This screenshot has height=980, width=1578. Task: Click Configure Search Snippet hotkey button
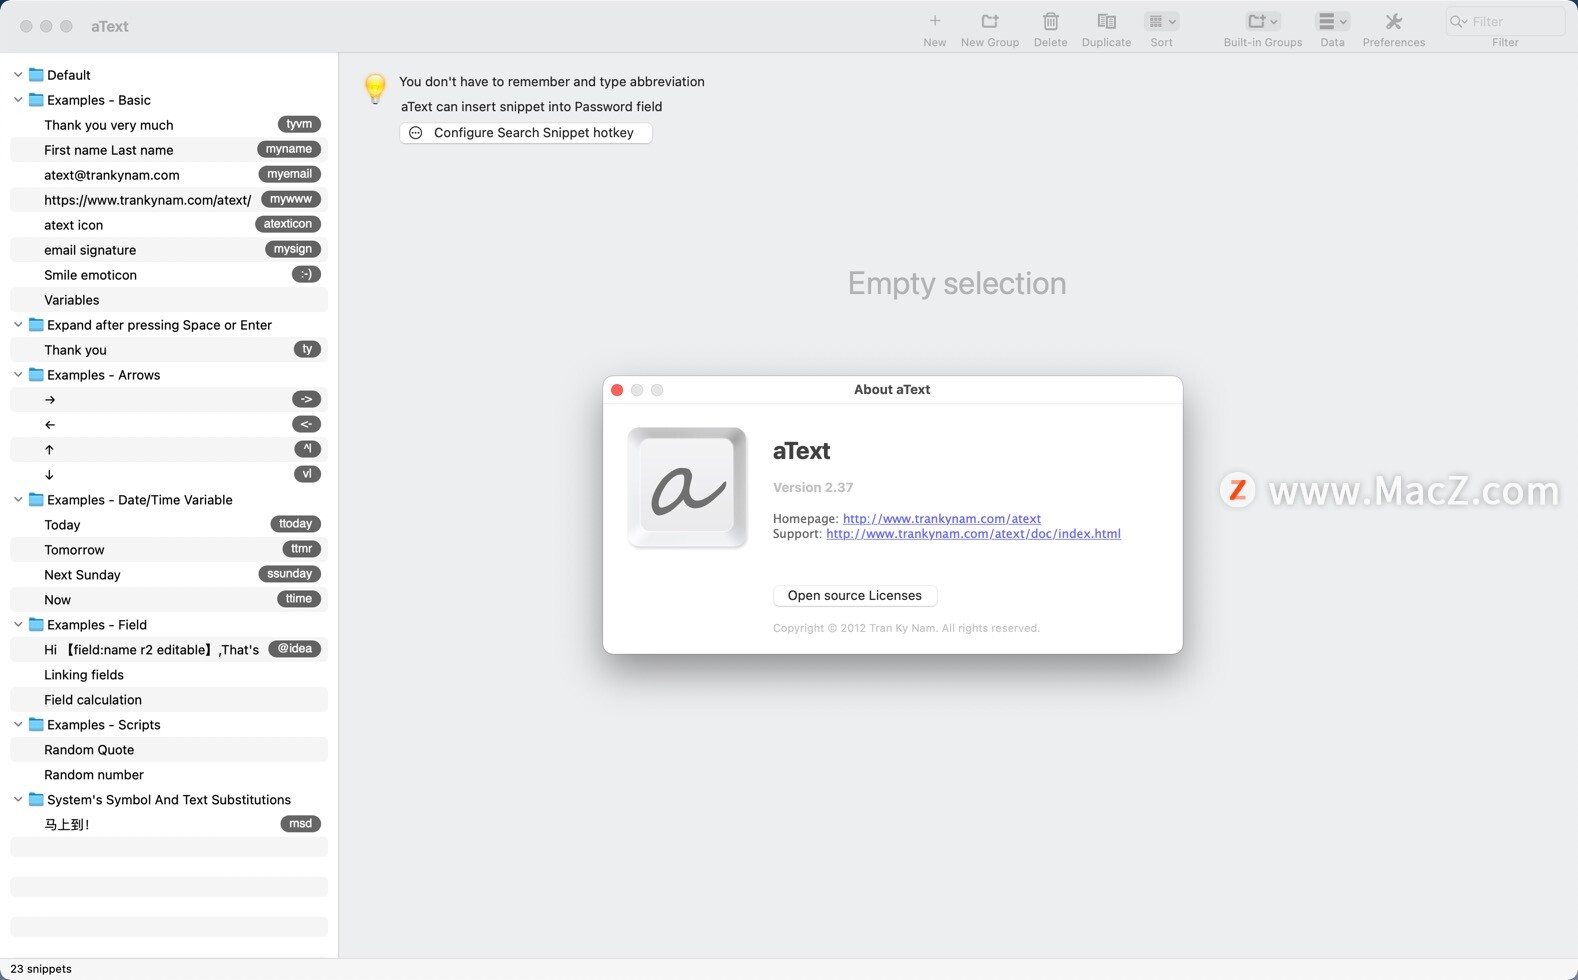[x=526, y=133]
